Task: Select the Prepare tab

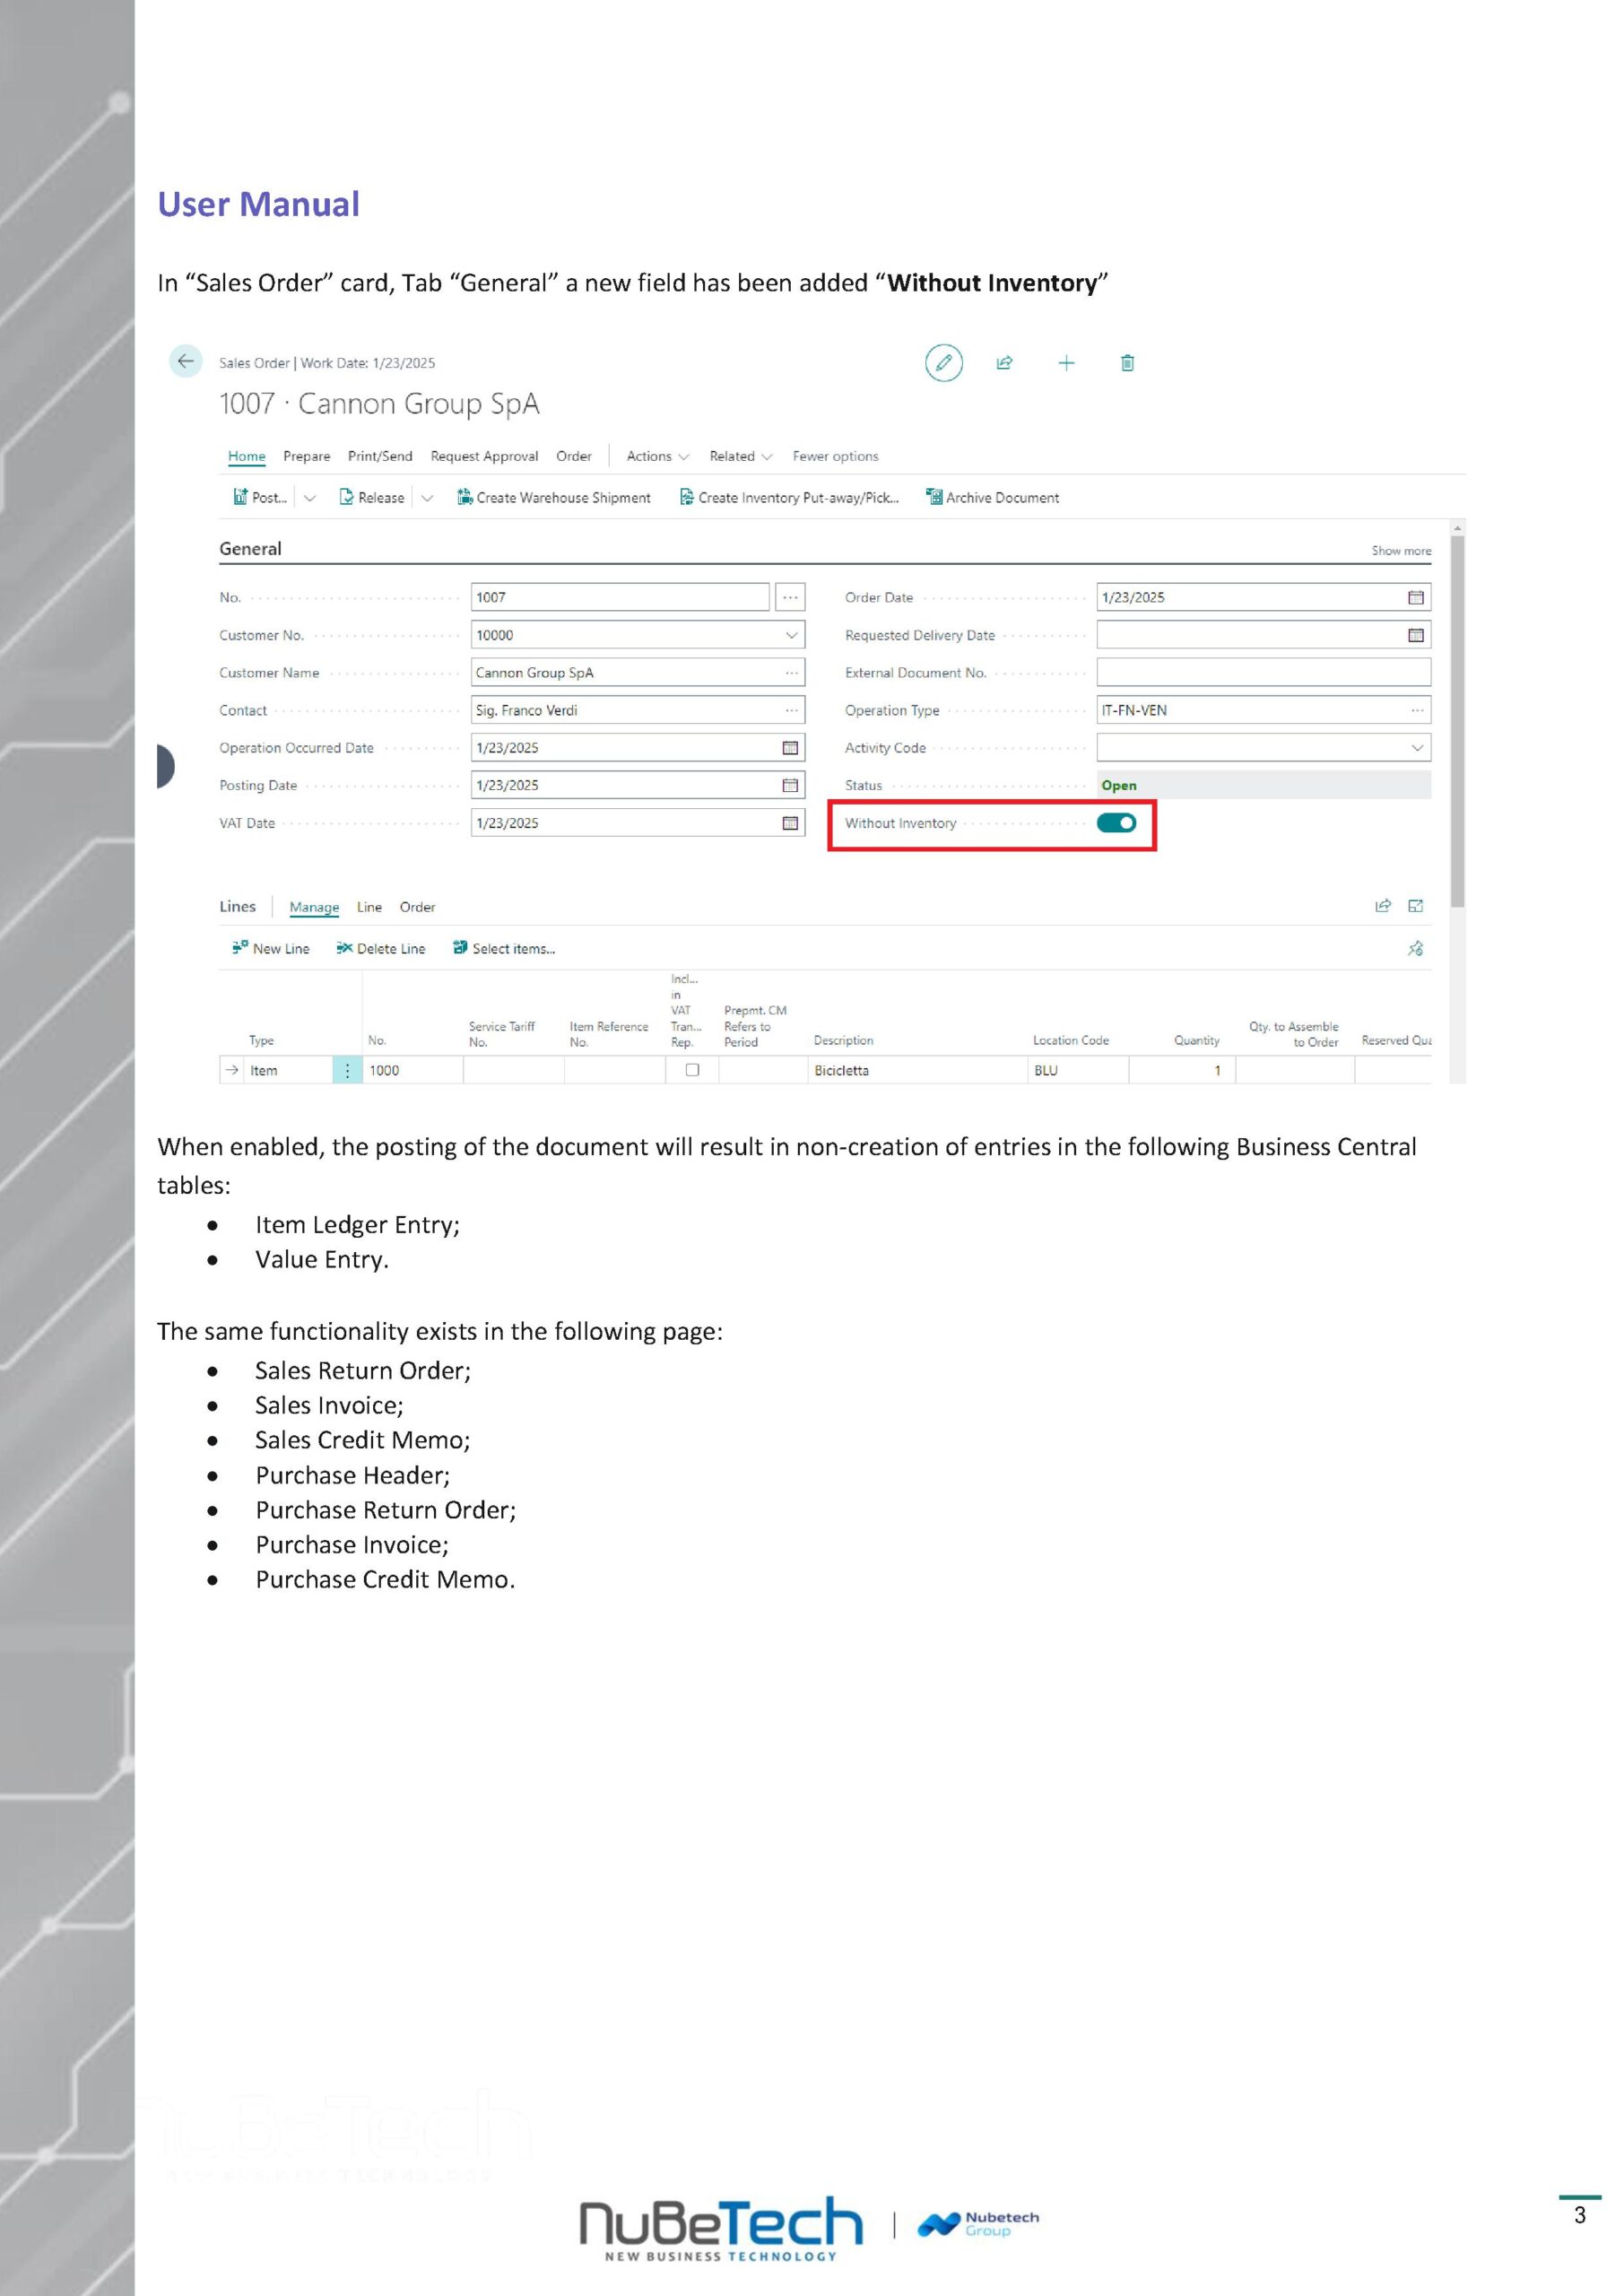Action: pos(307,456)
